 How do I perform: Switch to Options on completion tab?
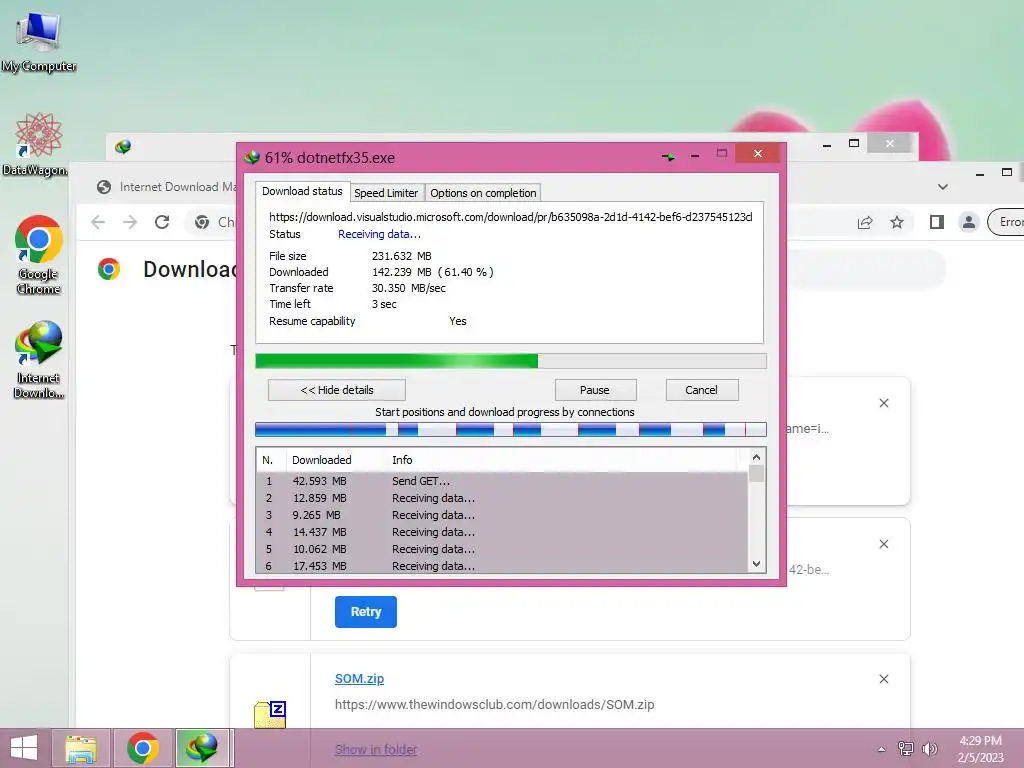click(x=483, y=193)
